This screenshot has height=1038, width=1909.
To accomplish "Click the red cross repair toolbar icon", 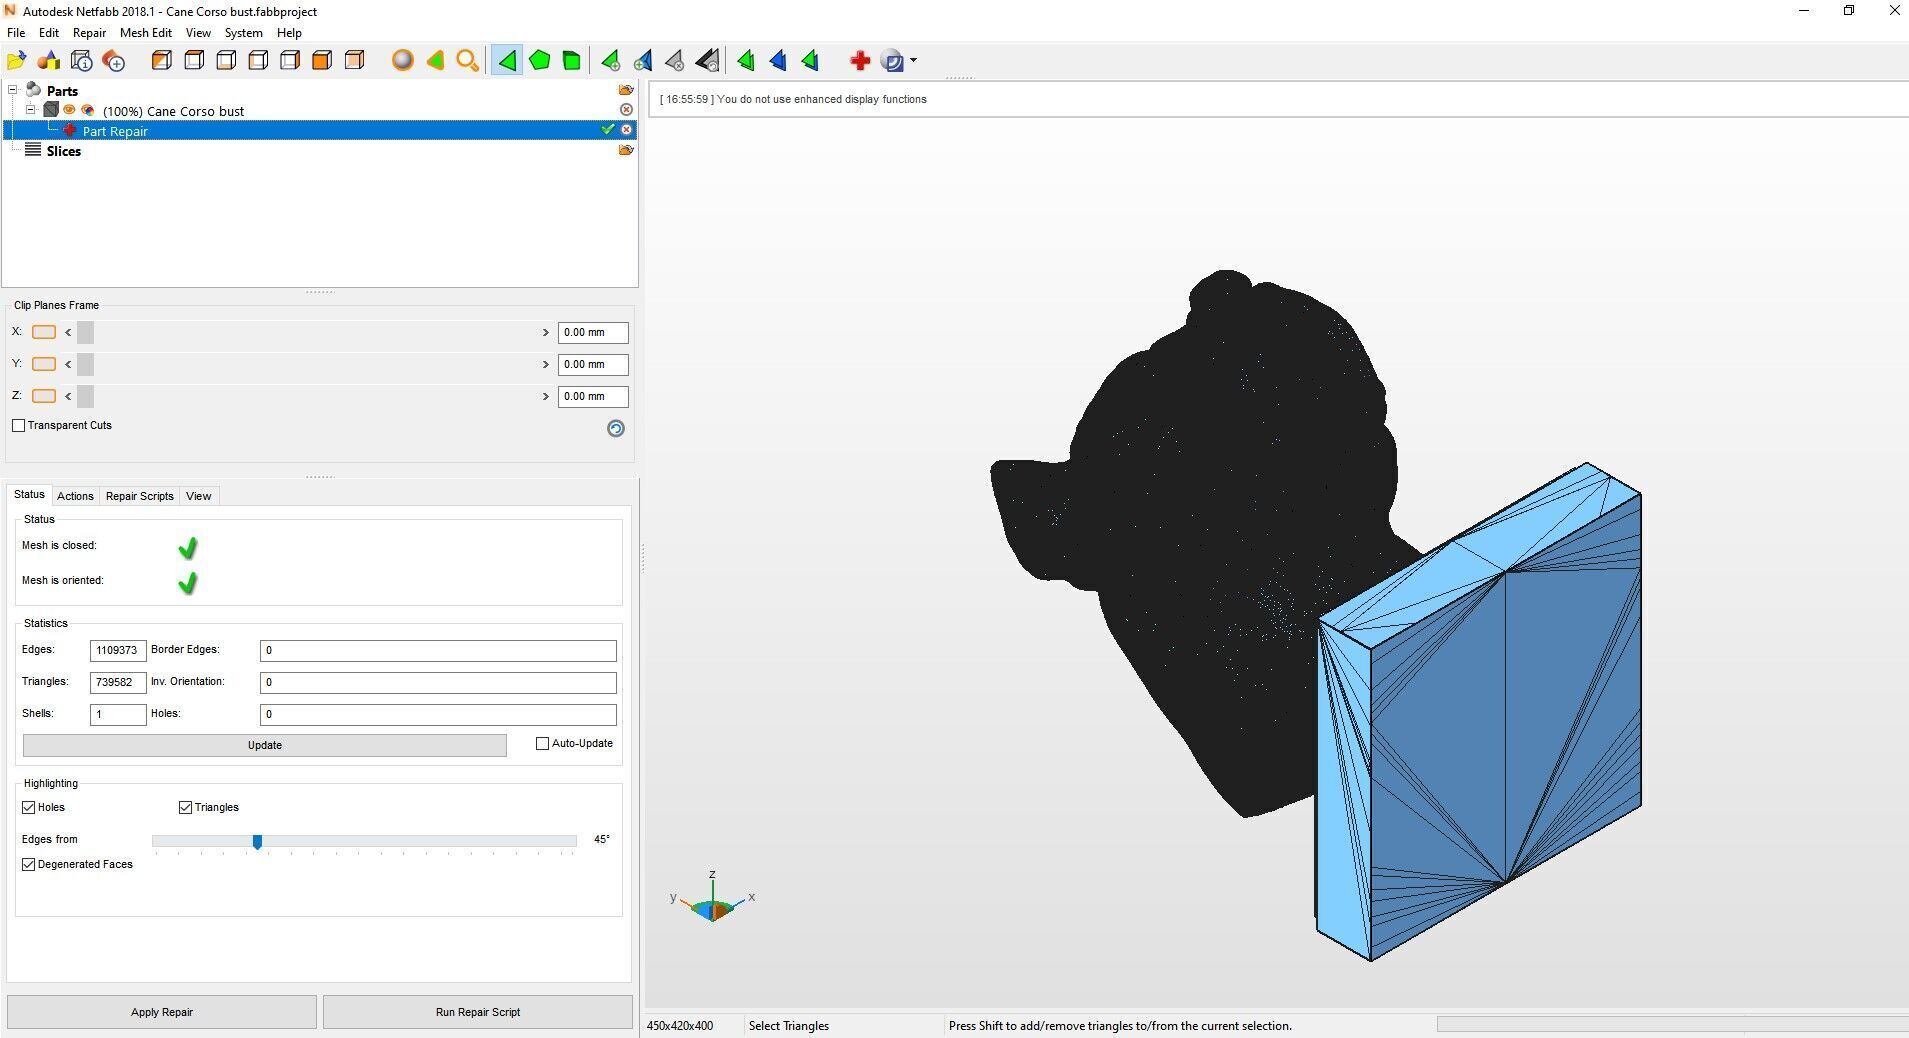I will pyautogui.click(x=860, y=61).
